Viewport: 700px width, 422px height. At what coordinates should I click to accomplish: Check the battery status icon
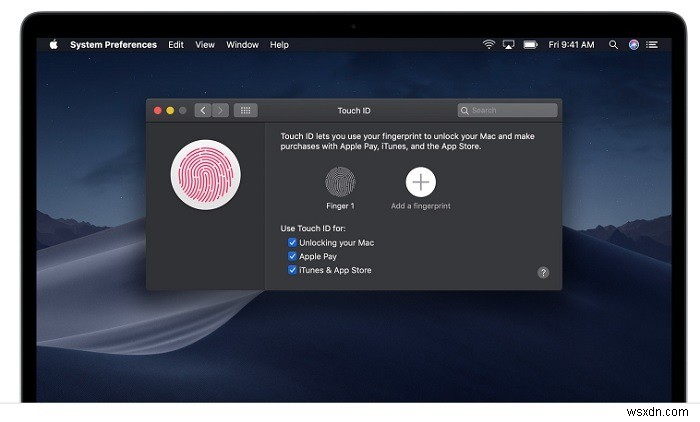coord(530,45)
